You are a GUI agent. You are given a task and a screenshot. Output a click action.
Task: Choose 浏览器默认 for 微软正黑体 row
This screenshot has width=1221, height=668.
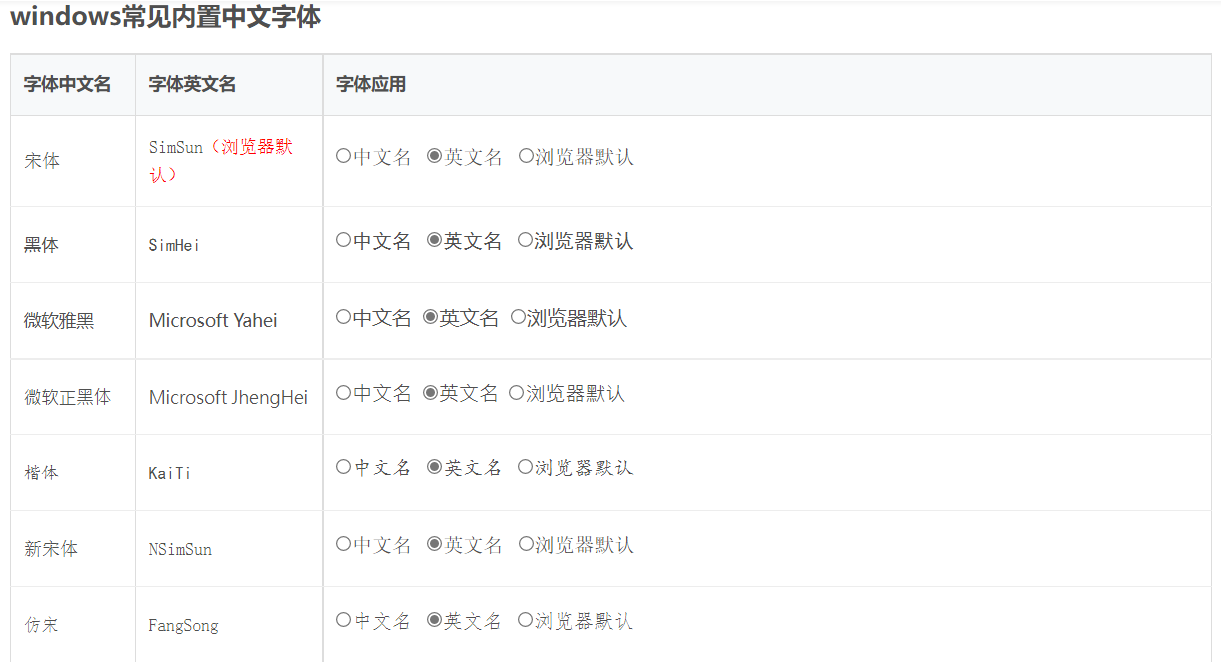pyautogui.click(x=516, y=393)
